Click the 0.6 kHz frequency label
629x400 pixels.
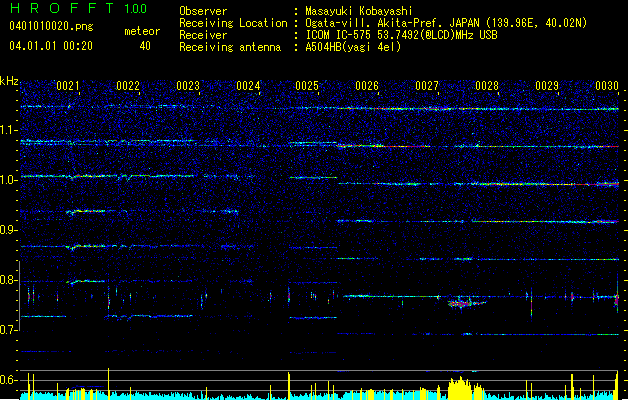pos(9,380)
